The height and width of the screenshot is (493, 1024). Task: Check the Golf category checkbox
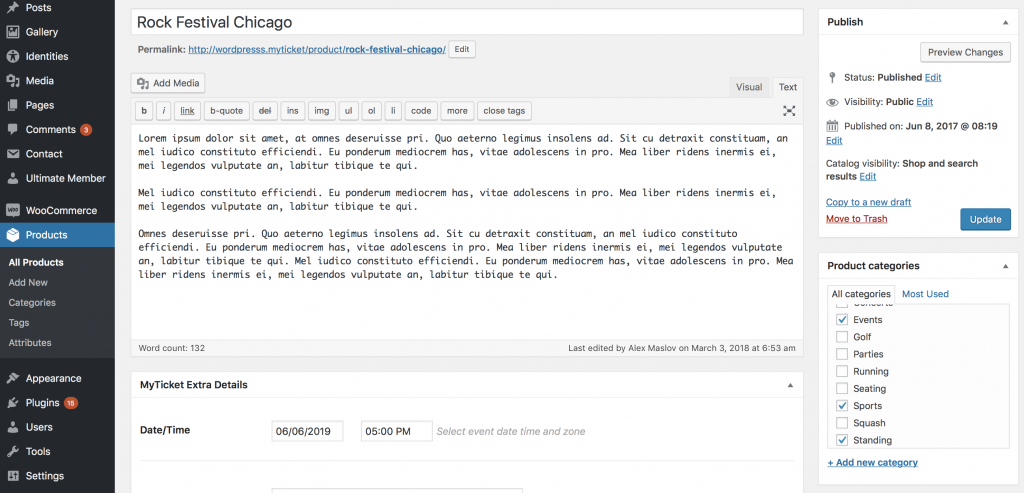[842, 337]
